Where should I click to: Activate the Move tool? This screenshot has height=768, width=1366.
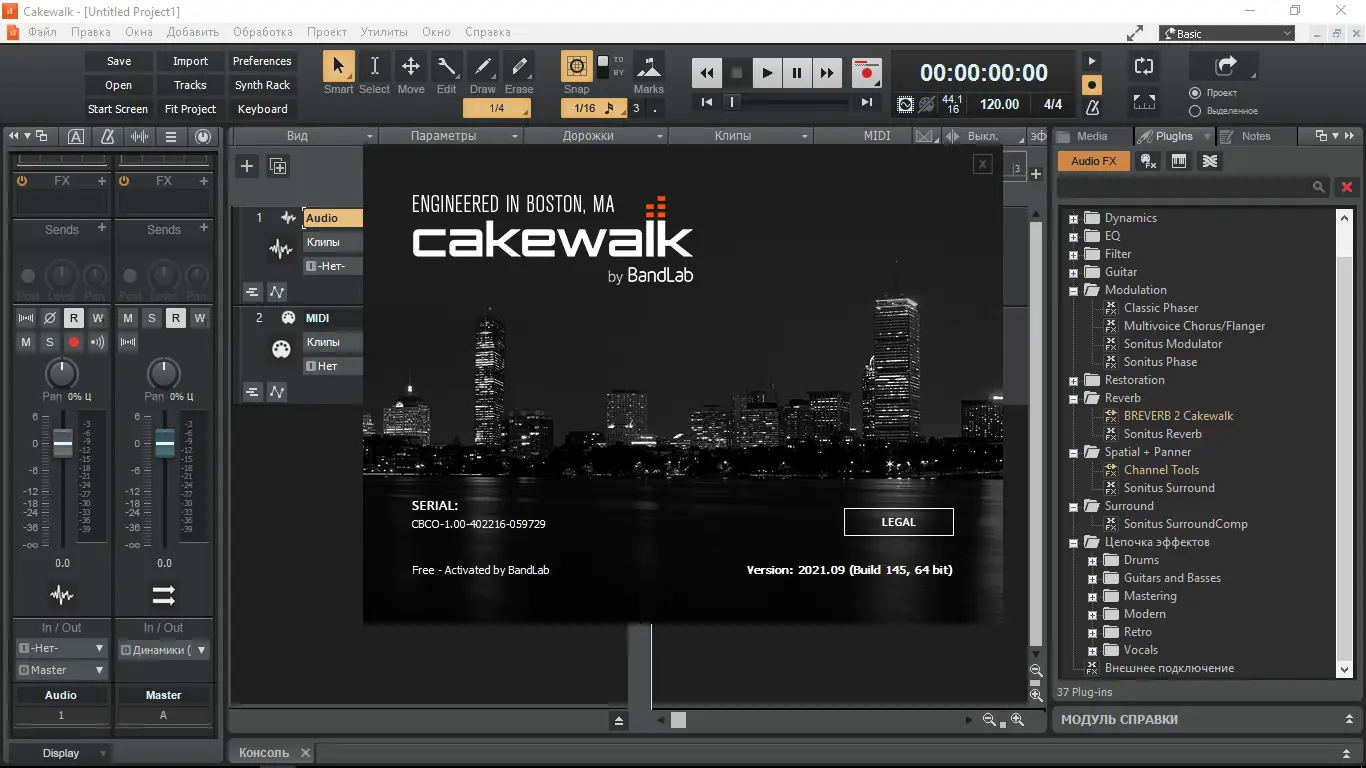(x=410, y=66)
